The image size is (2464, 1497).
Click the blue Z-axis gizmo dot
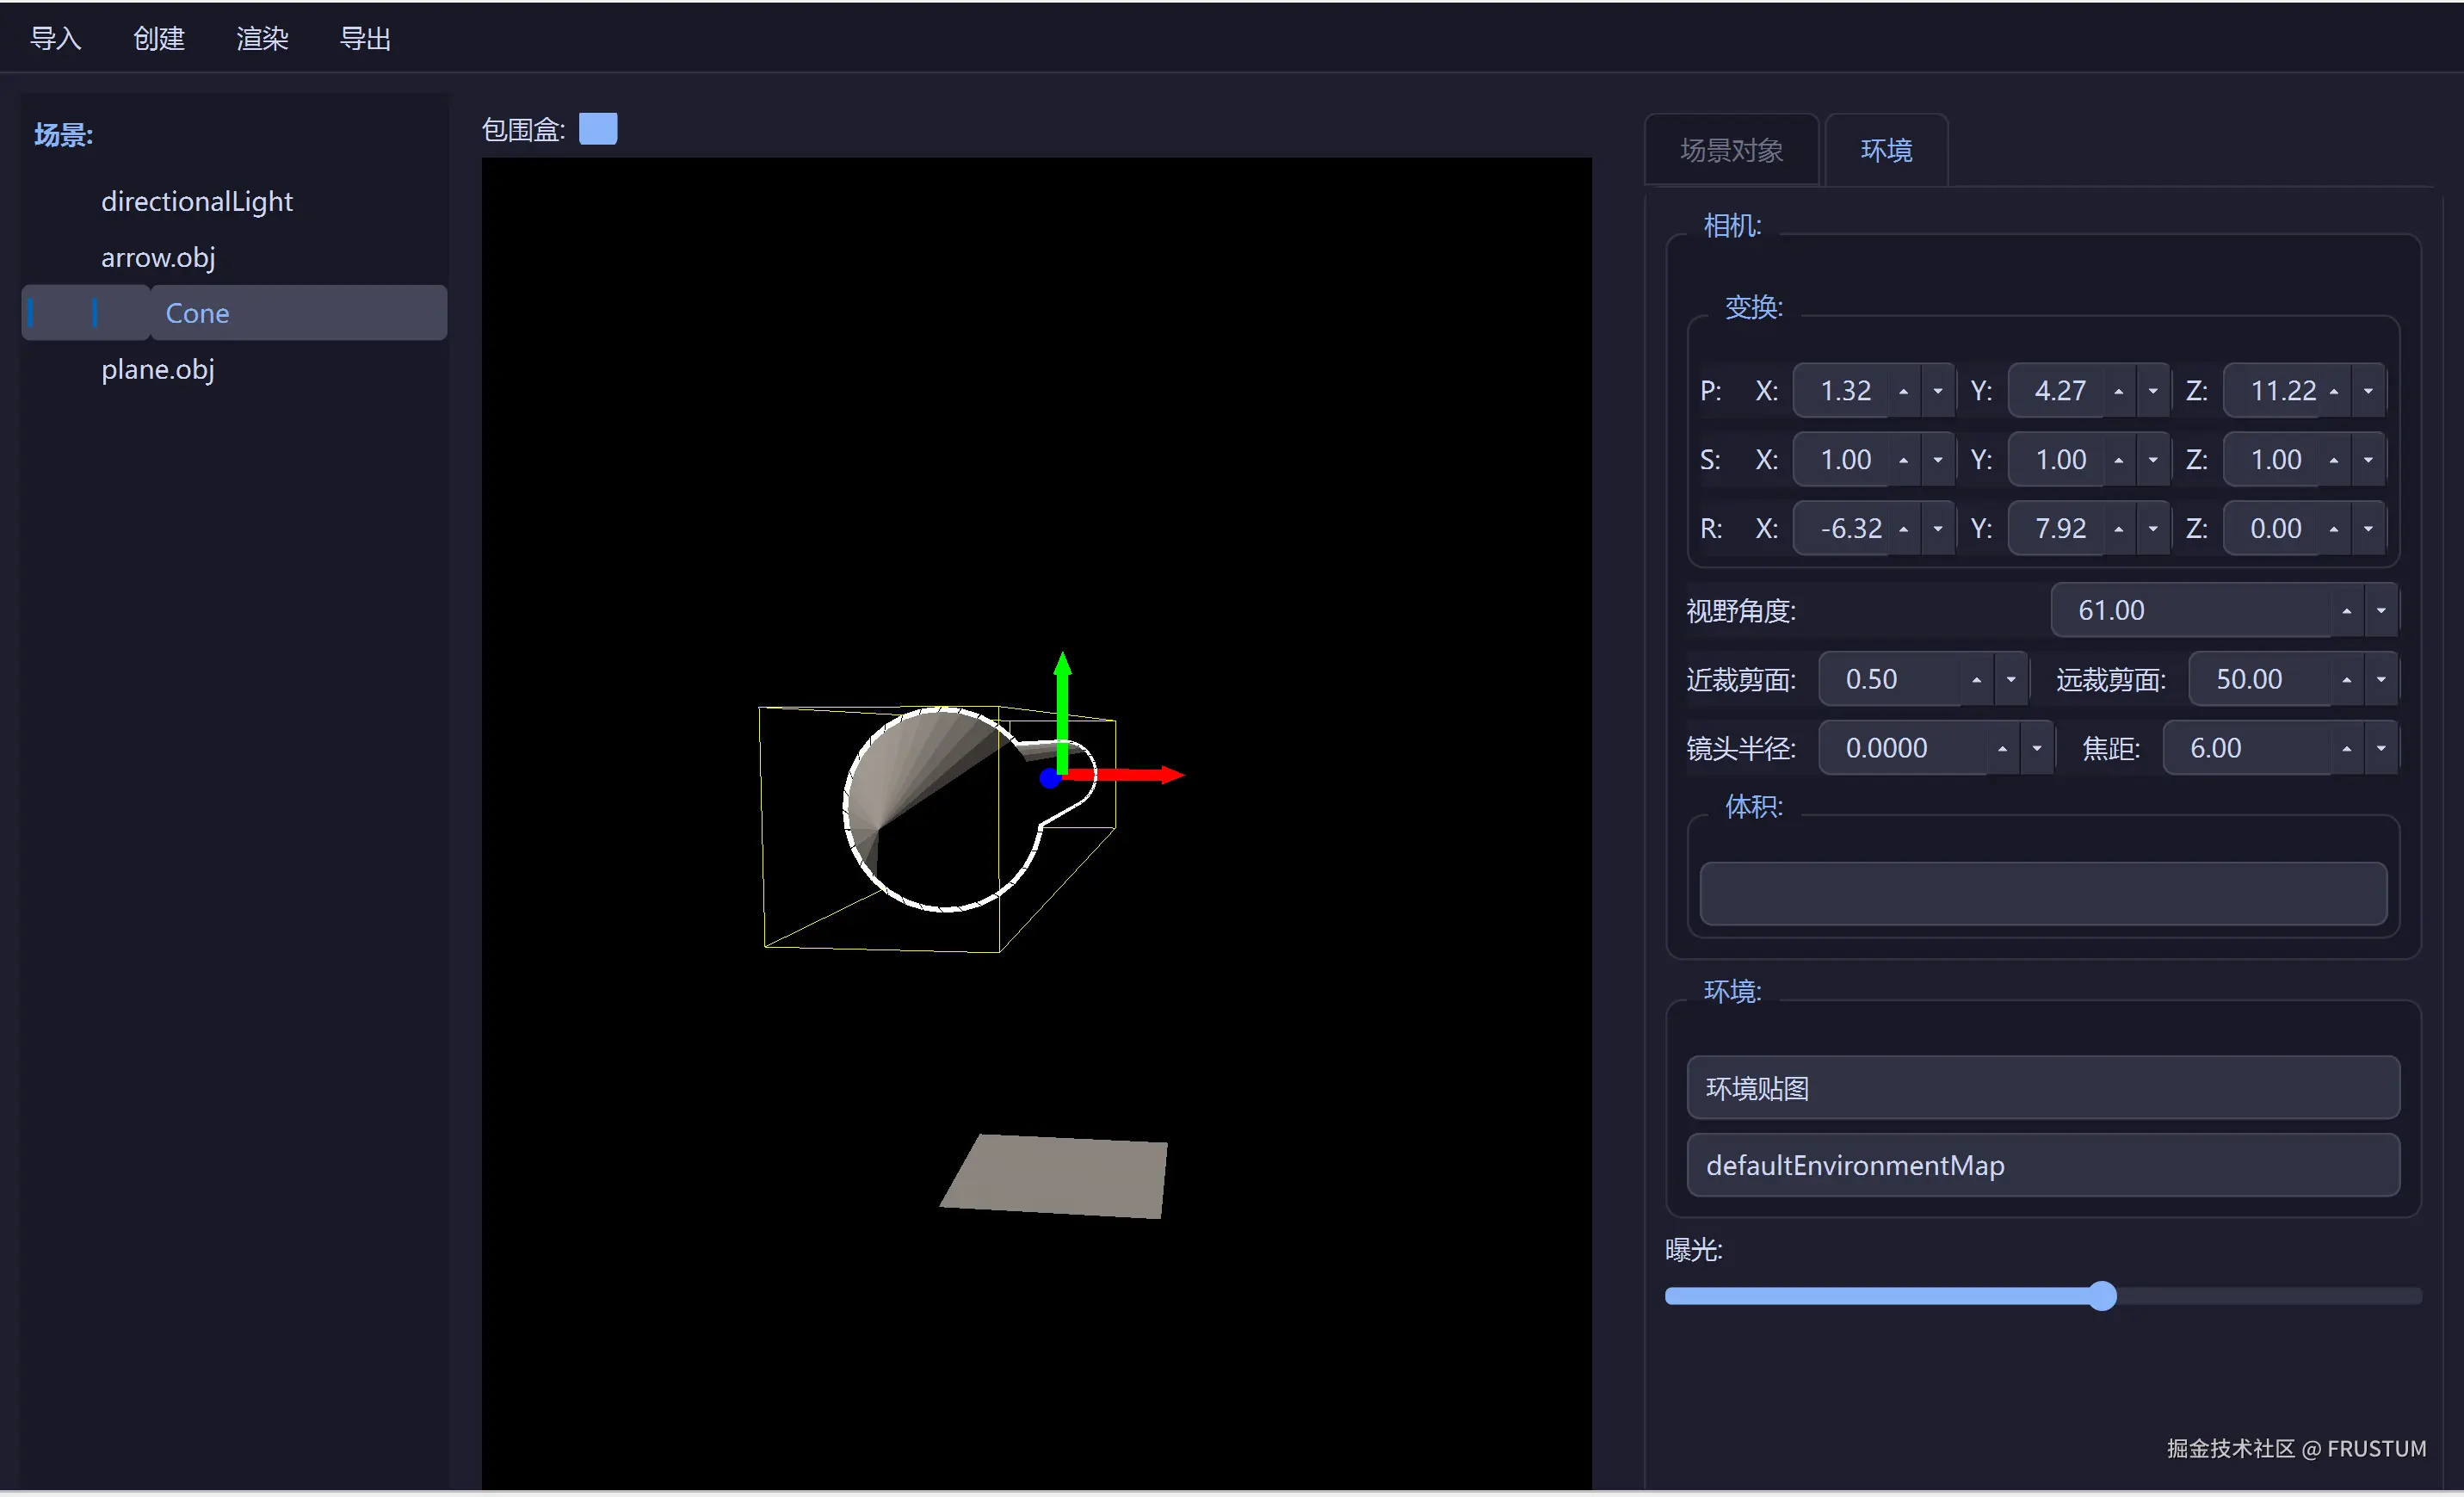(x=1049, y=778)
